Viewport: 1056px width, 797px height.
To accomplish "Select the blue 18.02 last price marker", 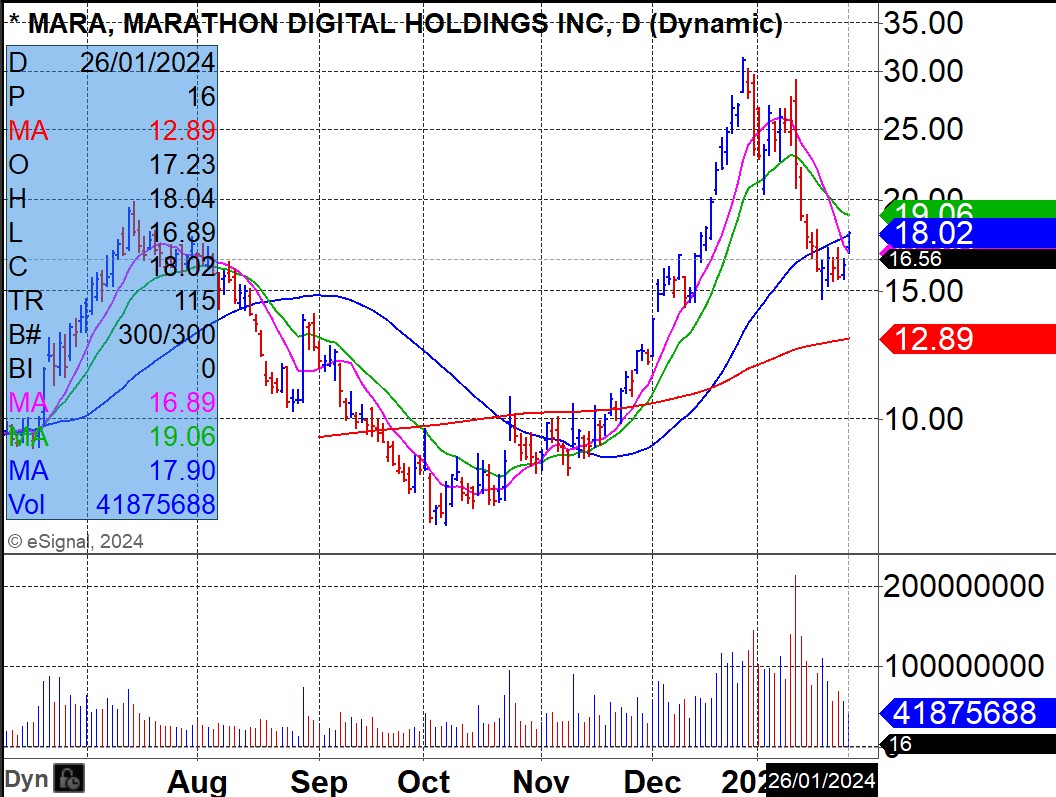I will click(x=968, y=233).
